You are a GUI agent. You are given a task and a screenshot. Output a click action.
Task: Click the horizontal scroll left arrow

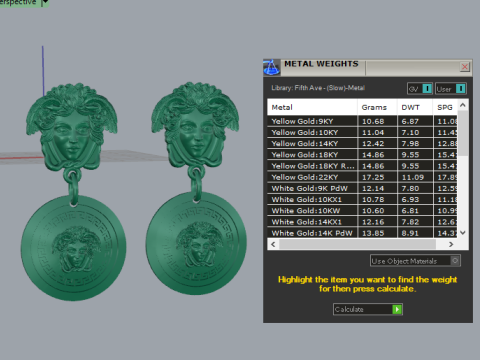(273, 244)
